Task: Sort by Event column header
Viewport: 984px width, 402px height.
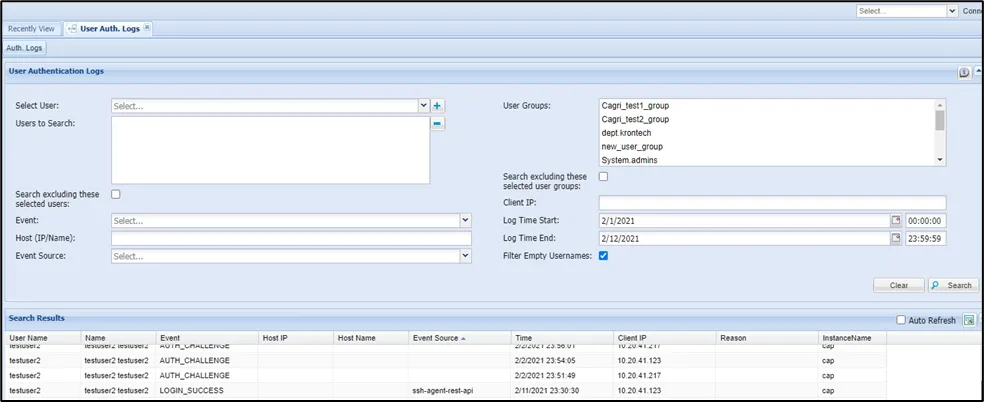Action: point(206,338)
